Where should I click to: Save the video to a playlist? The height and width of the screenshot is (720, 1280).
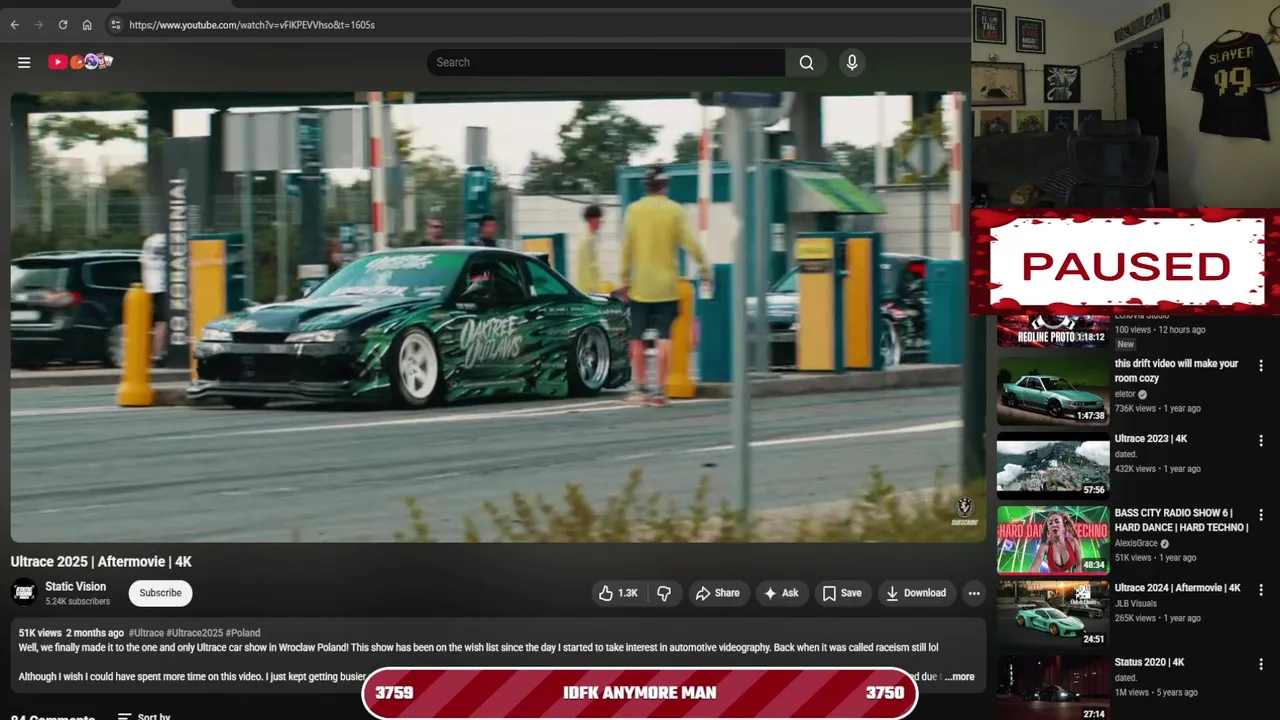click(842, 593)
